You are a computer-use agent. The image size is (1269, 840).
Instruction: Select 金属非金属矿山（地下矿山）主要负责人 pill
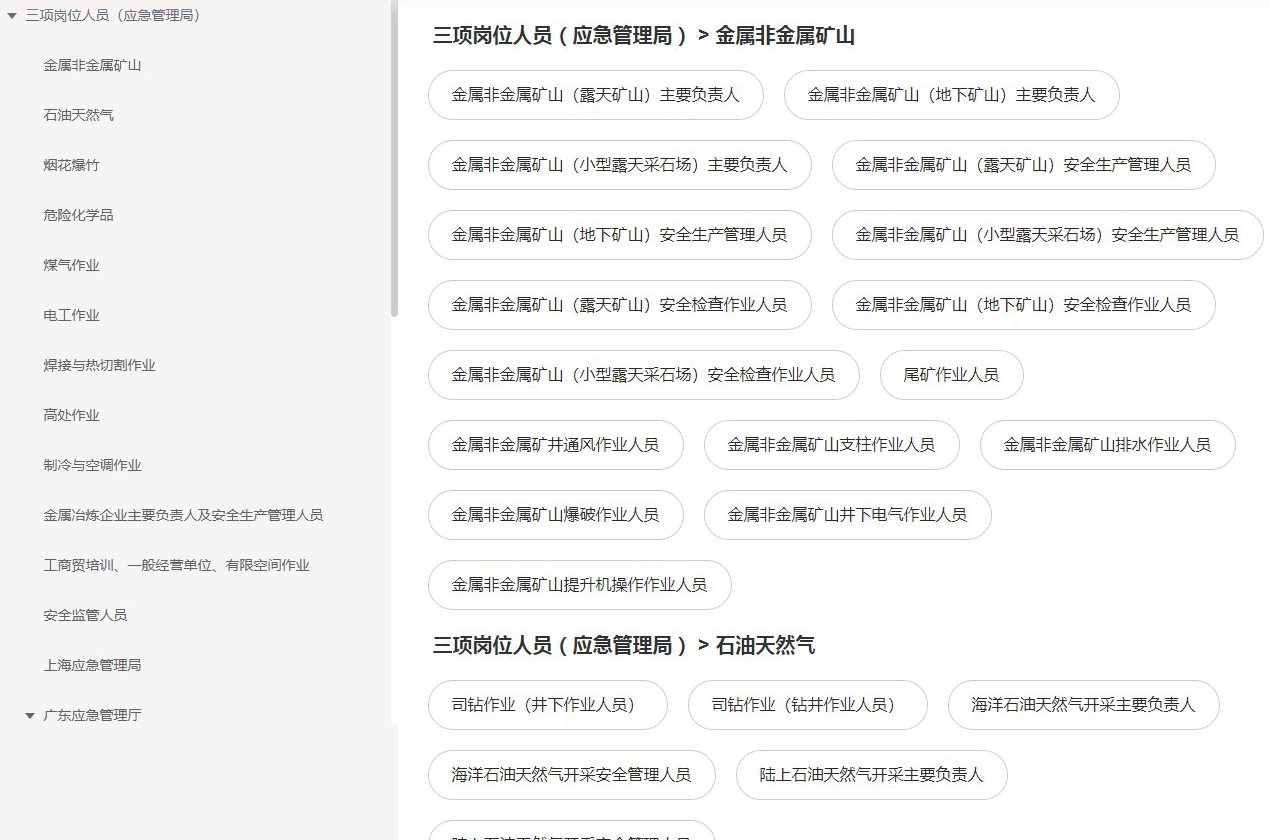coord(951,95)
